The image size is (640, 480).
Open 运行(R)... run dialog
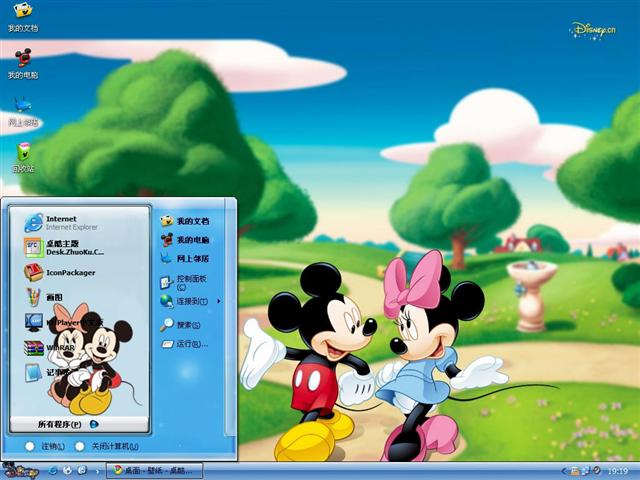[184, 344]
